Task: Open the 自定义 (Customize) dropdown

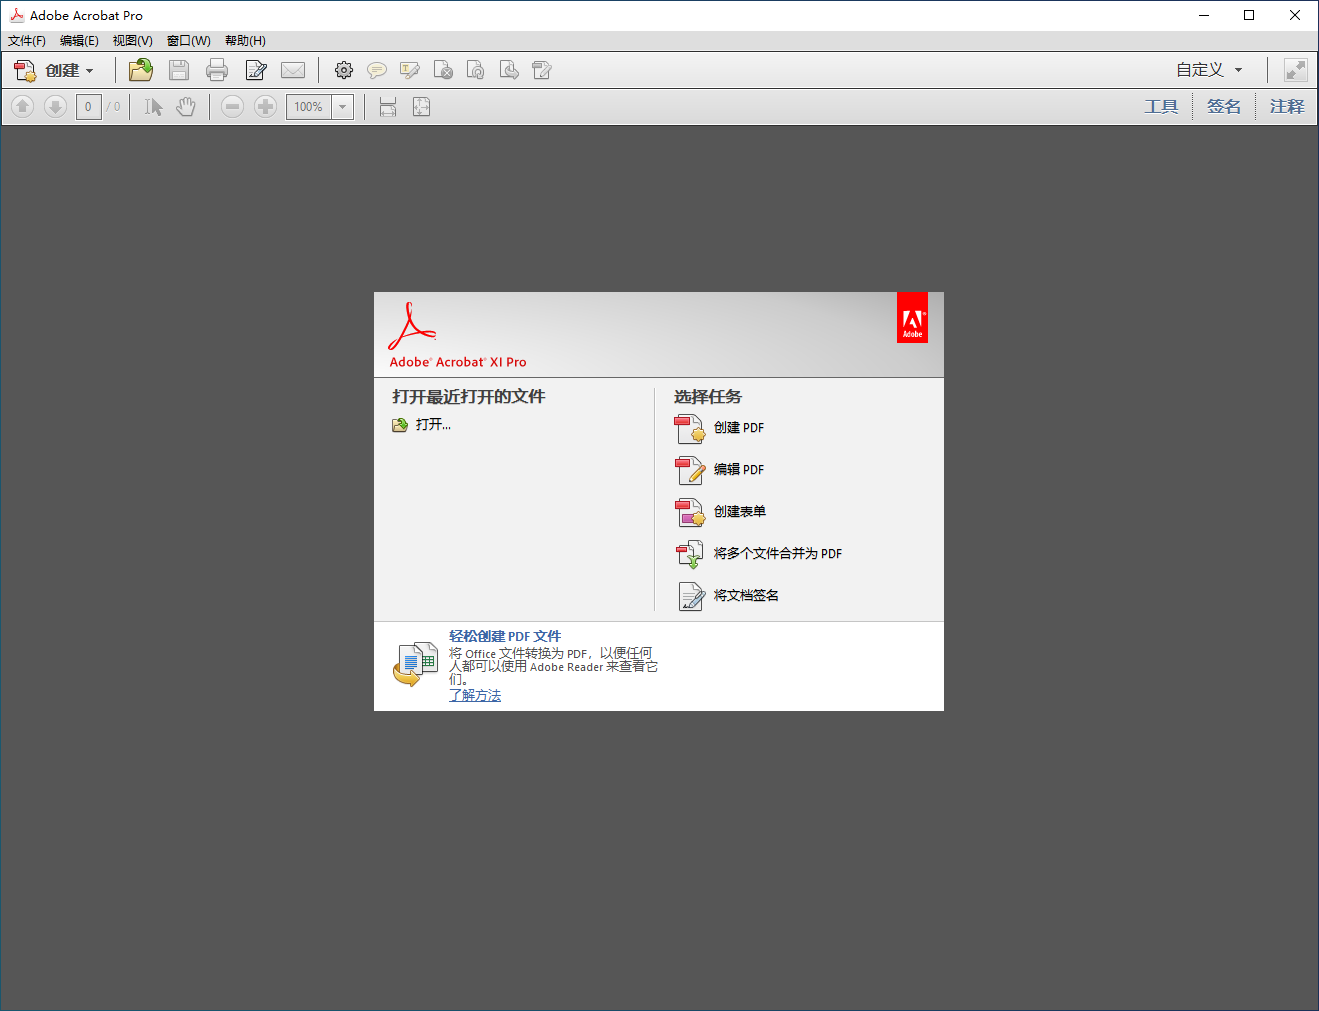Action: 1209,70
